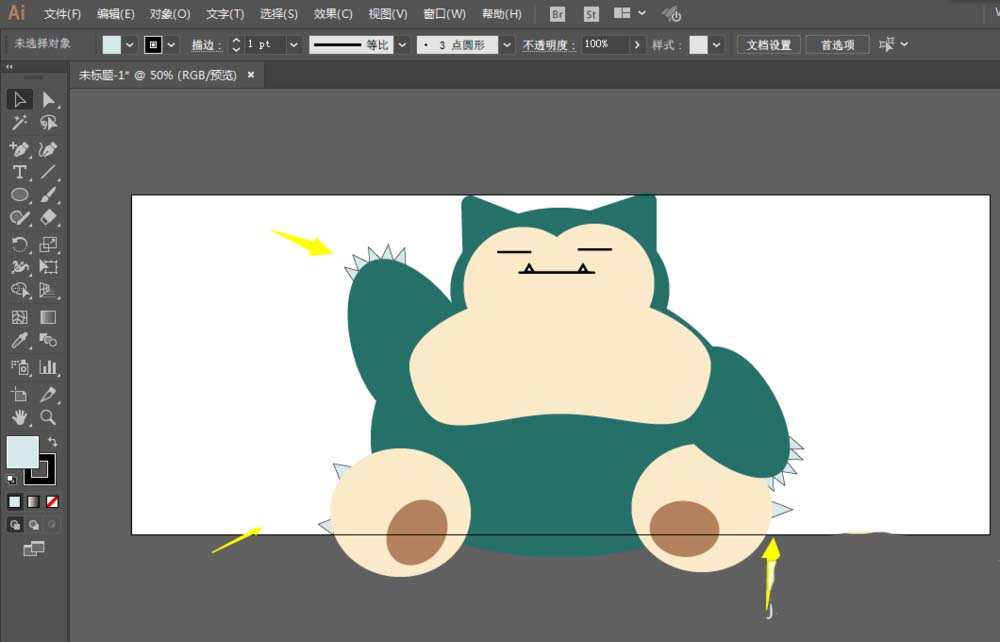This screenshot has height=642, width=1000.
Task: Open stroke weight dropdown
Action: [x=293, y=45]
